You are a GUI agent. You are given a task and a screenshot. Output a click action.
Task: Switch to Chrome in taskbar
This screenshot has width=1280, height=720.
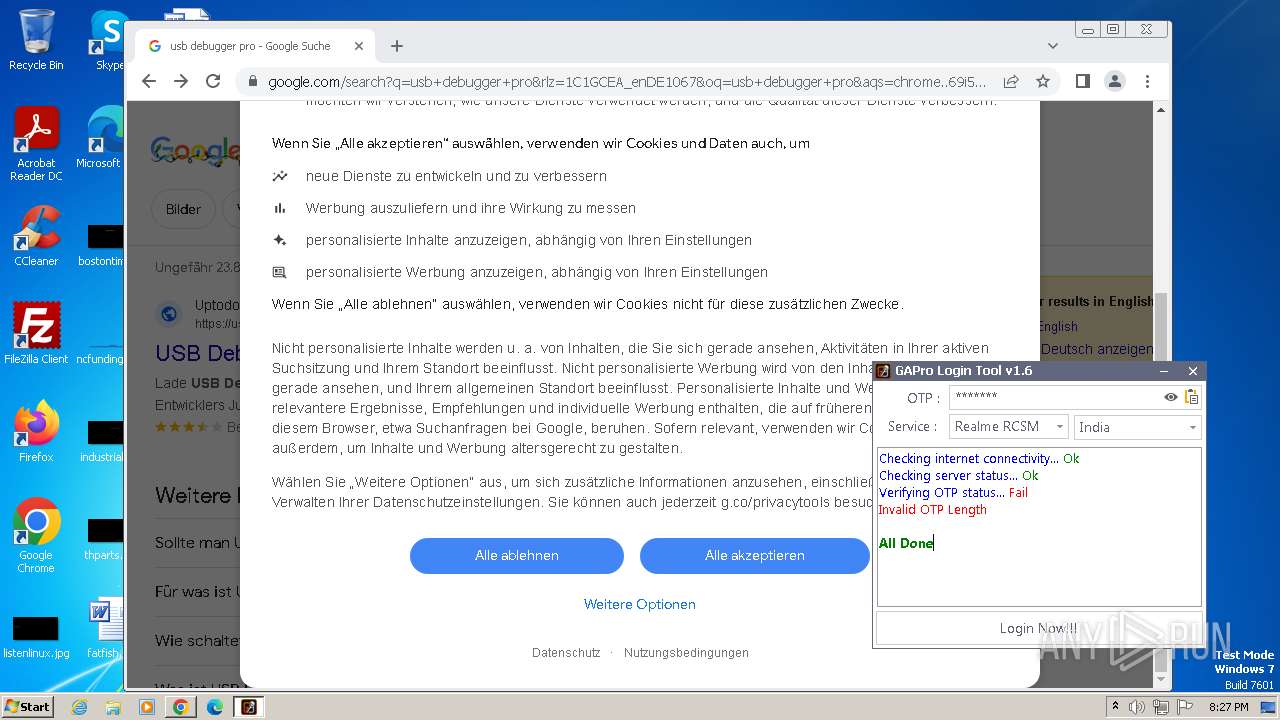(181, 707)
